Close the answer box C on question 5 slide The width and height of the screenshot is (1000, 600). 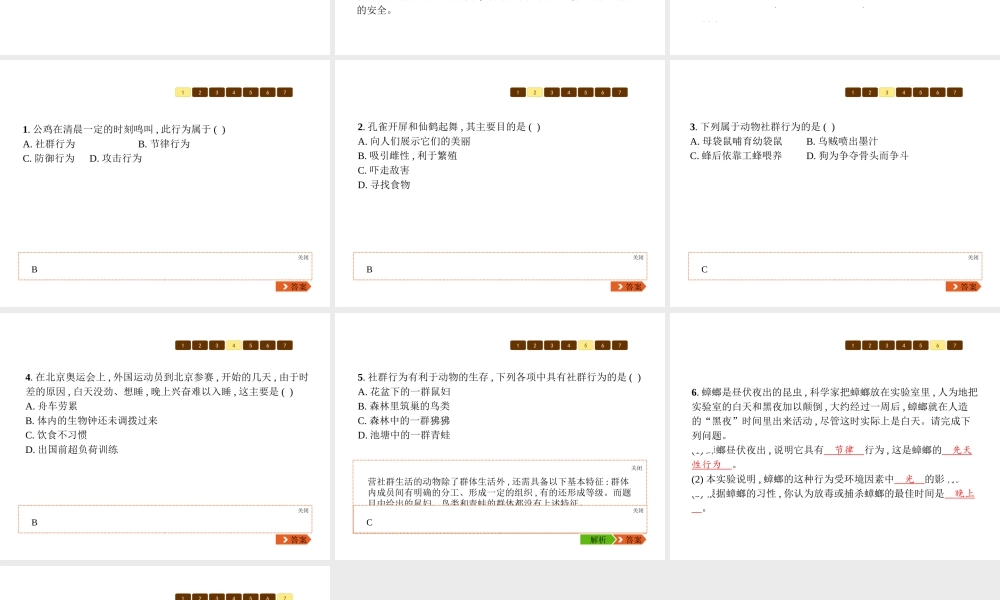coord(638,510)
